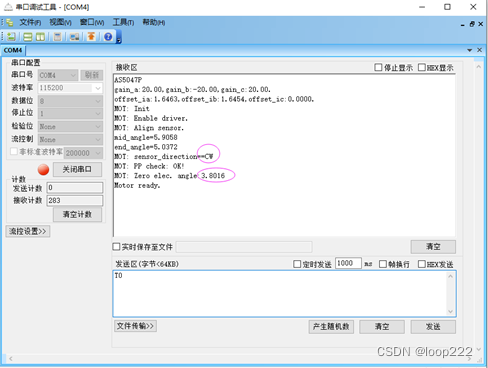
Task: Click the 'MOT: Enable driver.' line
Action: pos(151,118)
